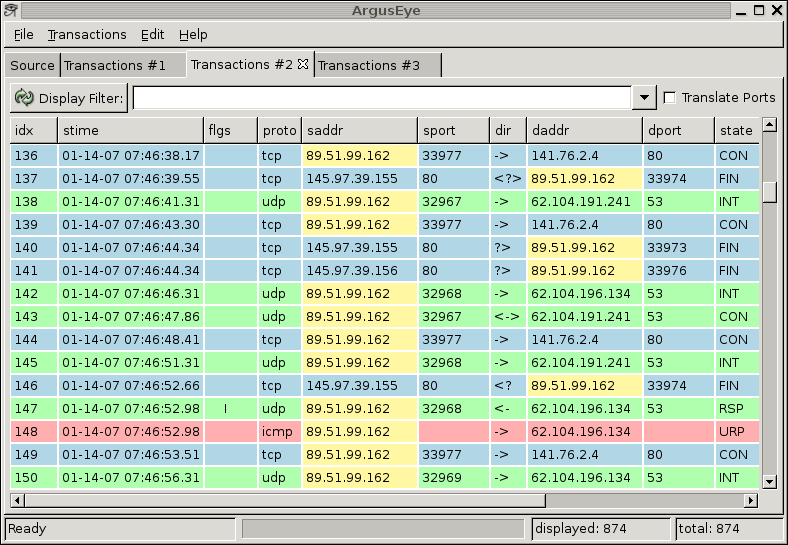Click the RSP state cell
Image resolution: width=788 pixels, height=545 pixels.
coord(737,409)
